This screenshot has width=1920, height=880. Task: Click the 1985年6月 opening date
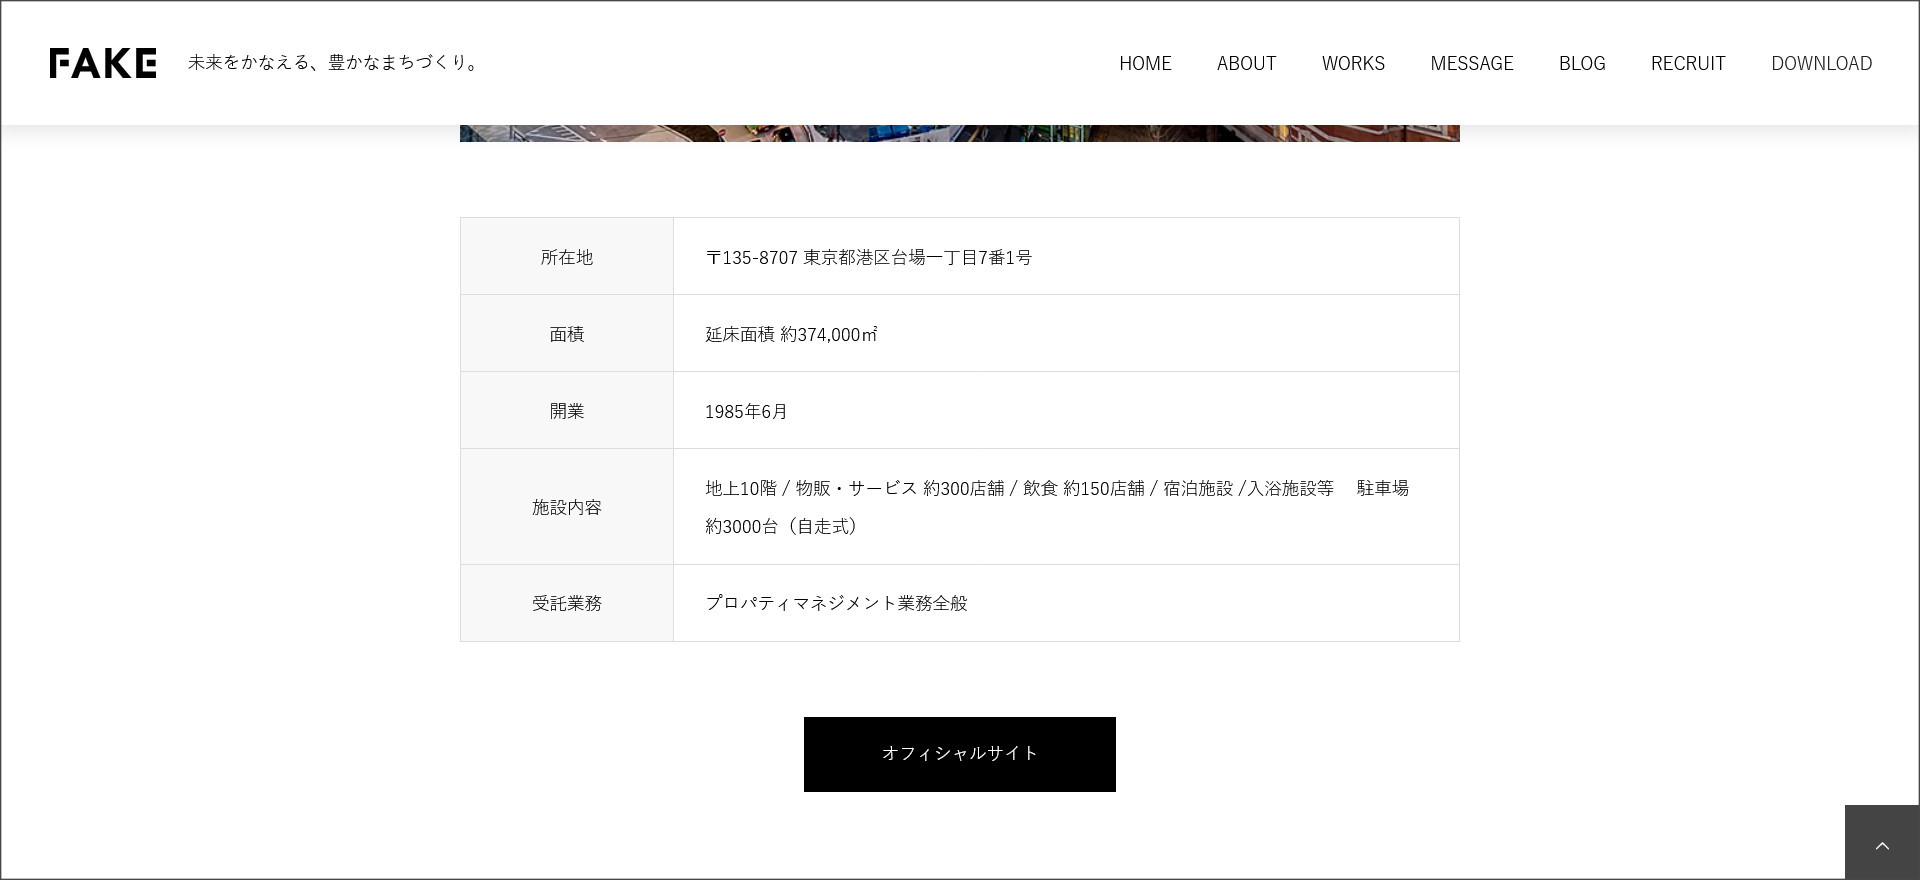click(x=746, y=411)
